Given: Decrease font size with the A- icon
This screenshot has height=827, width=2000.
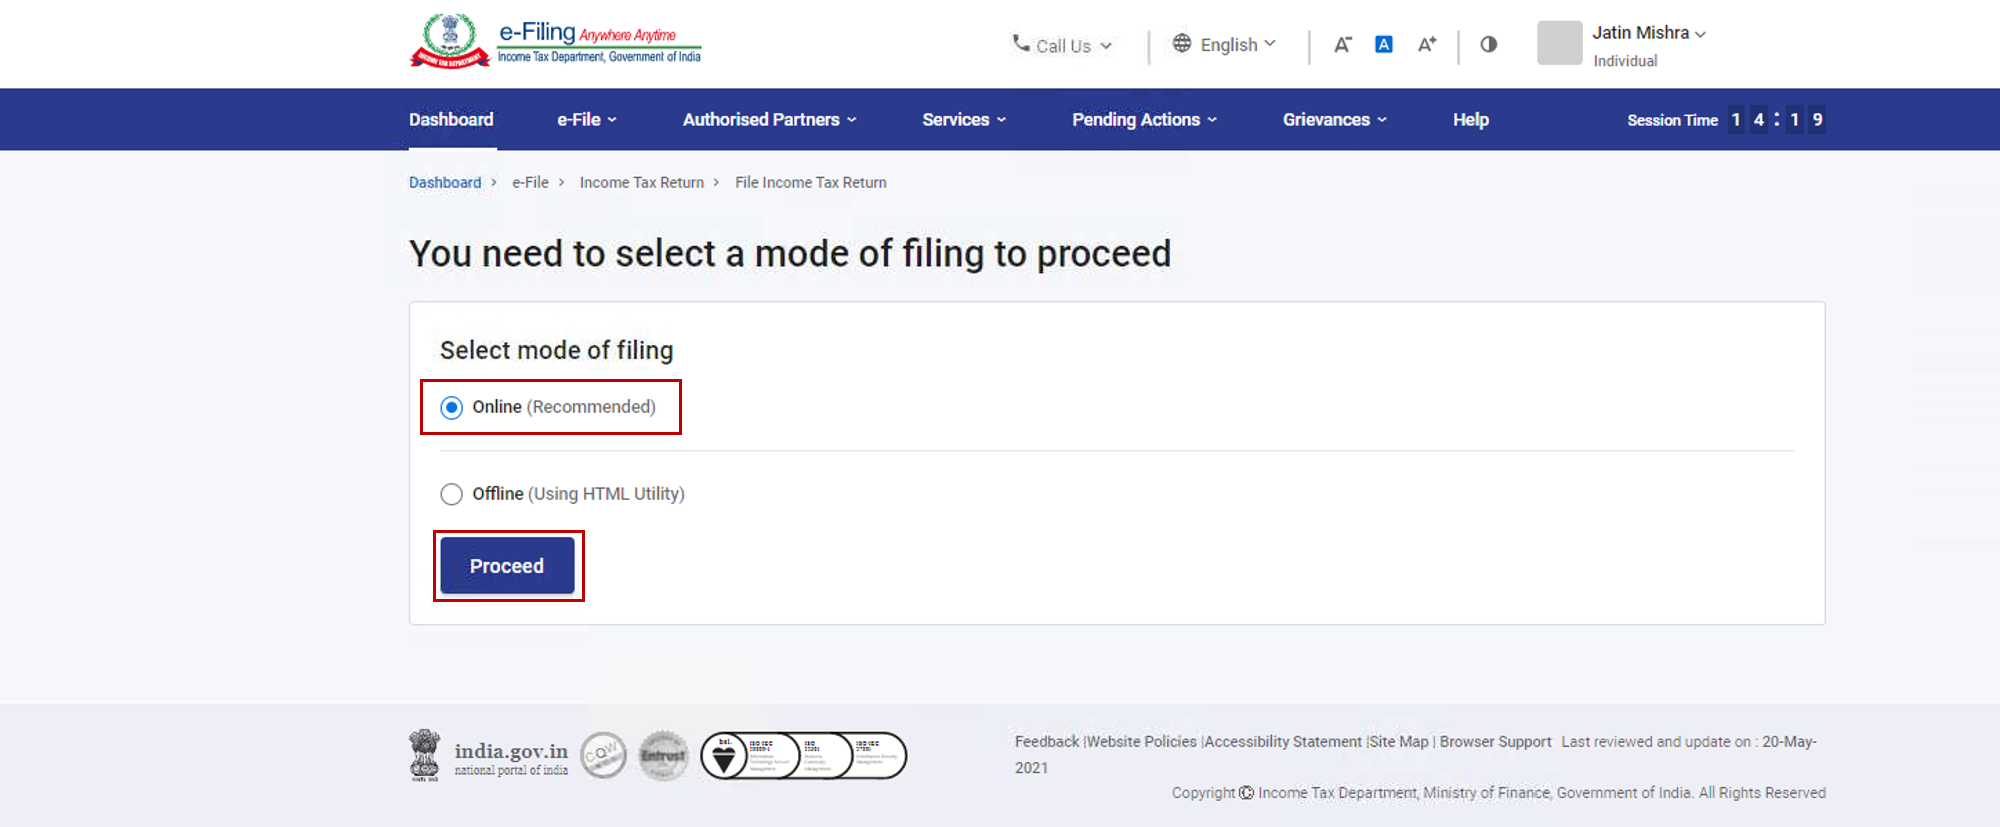Looking at the screenshot, I should [1342, 44].
